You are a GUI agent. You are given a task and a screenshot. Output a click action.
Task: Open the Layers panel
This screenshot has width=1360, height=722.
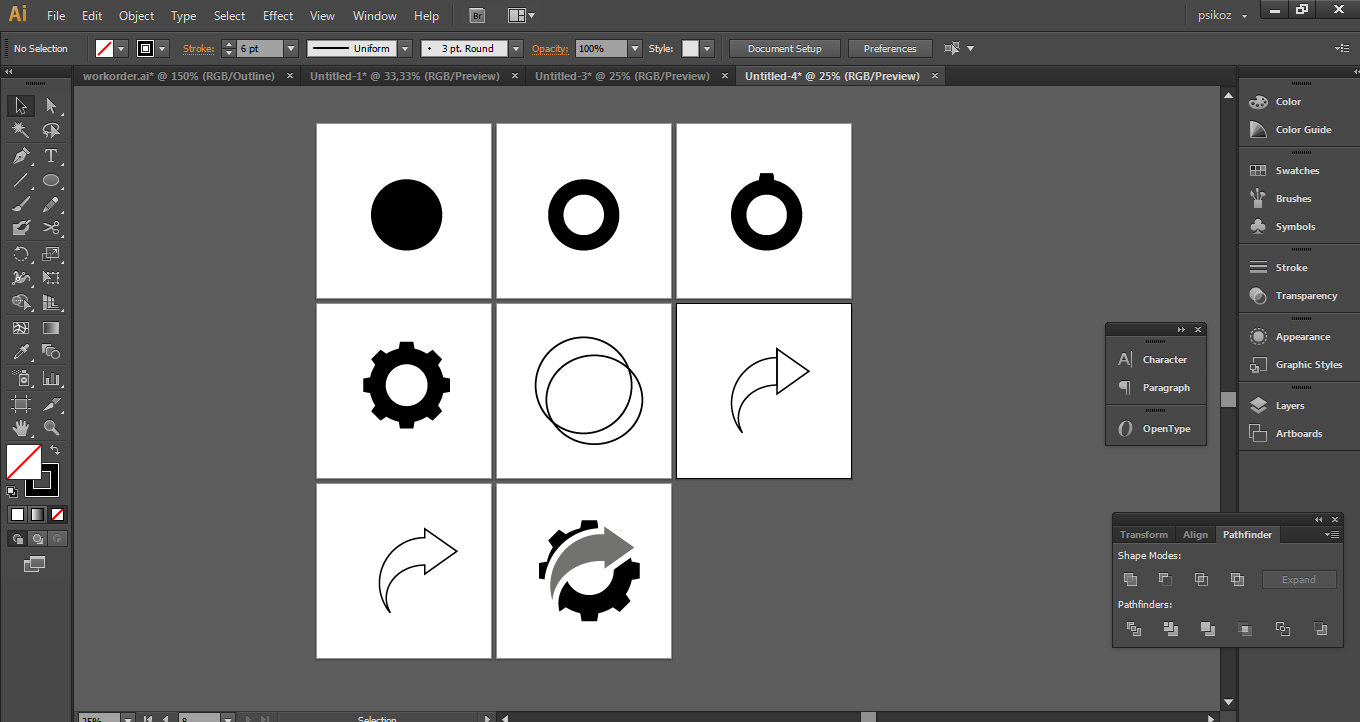pyautogui.click(x=1289, y=406)
